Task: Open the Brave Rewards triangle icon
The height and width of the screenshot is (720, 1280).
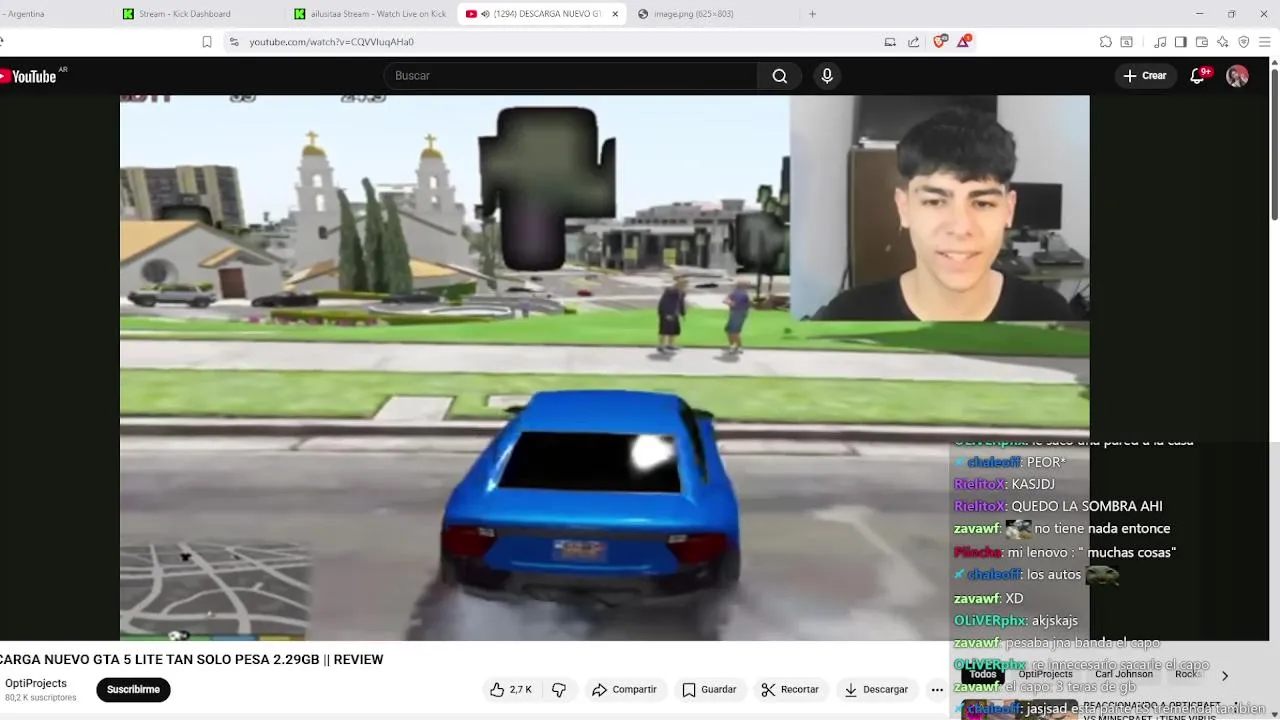Action: tap(964, 42)
